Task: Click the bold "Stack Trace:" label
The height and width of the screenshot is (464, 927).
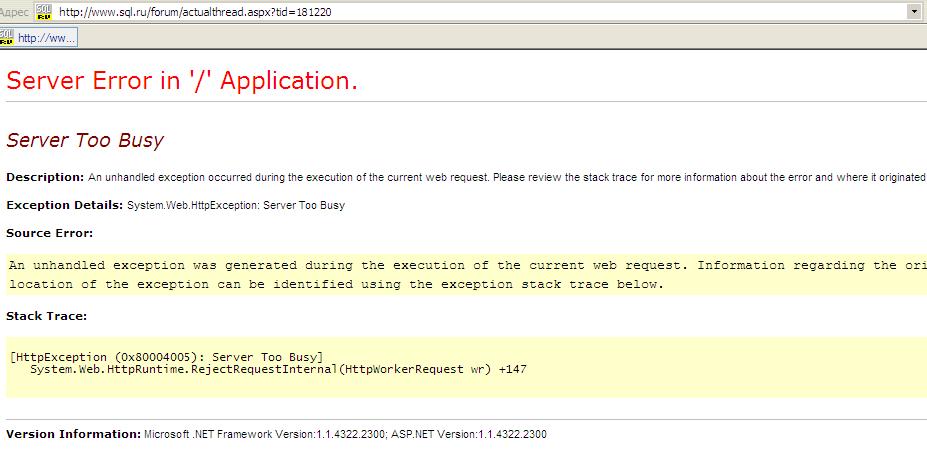Action: click(x=46, y=315)
